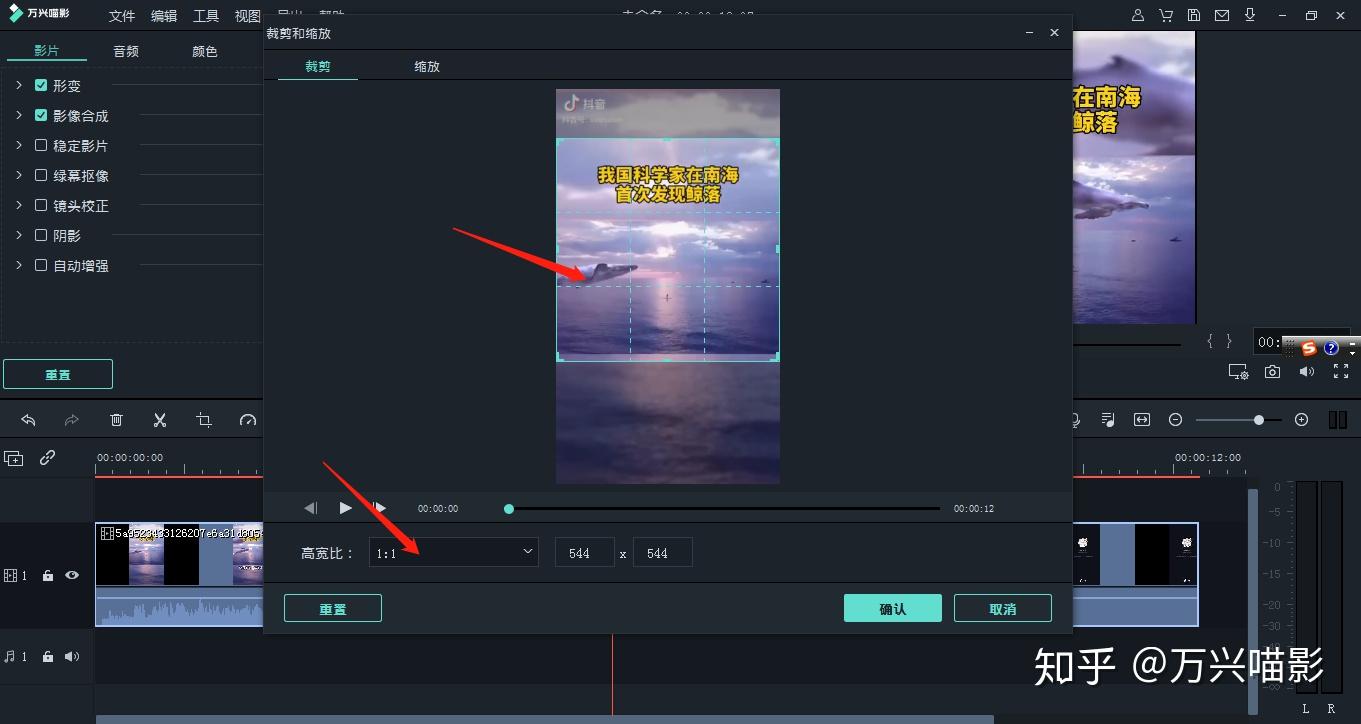Uncheck the 影像合成 checkbox

click(41, 115)
